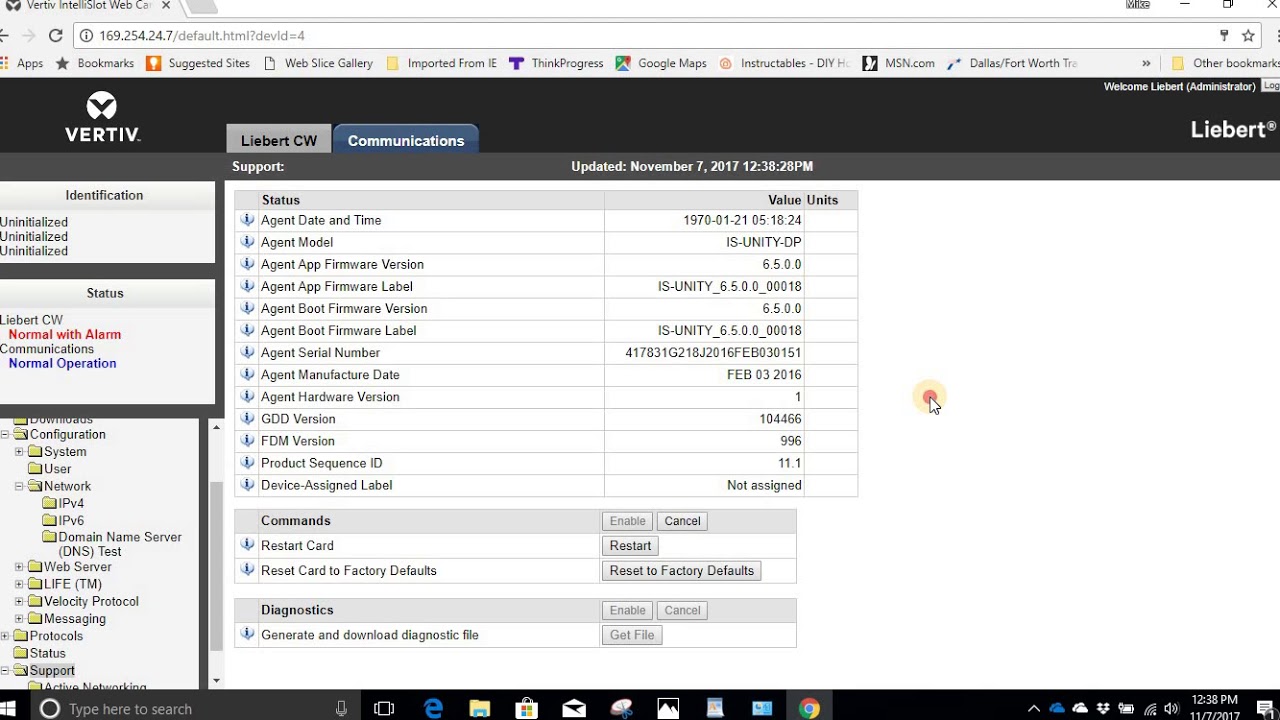Click info icon beside Restart Card
The width and height of the screenshot is (1280, 720).
[247, 545]
